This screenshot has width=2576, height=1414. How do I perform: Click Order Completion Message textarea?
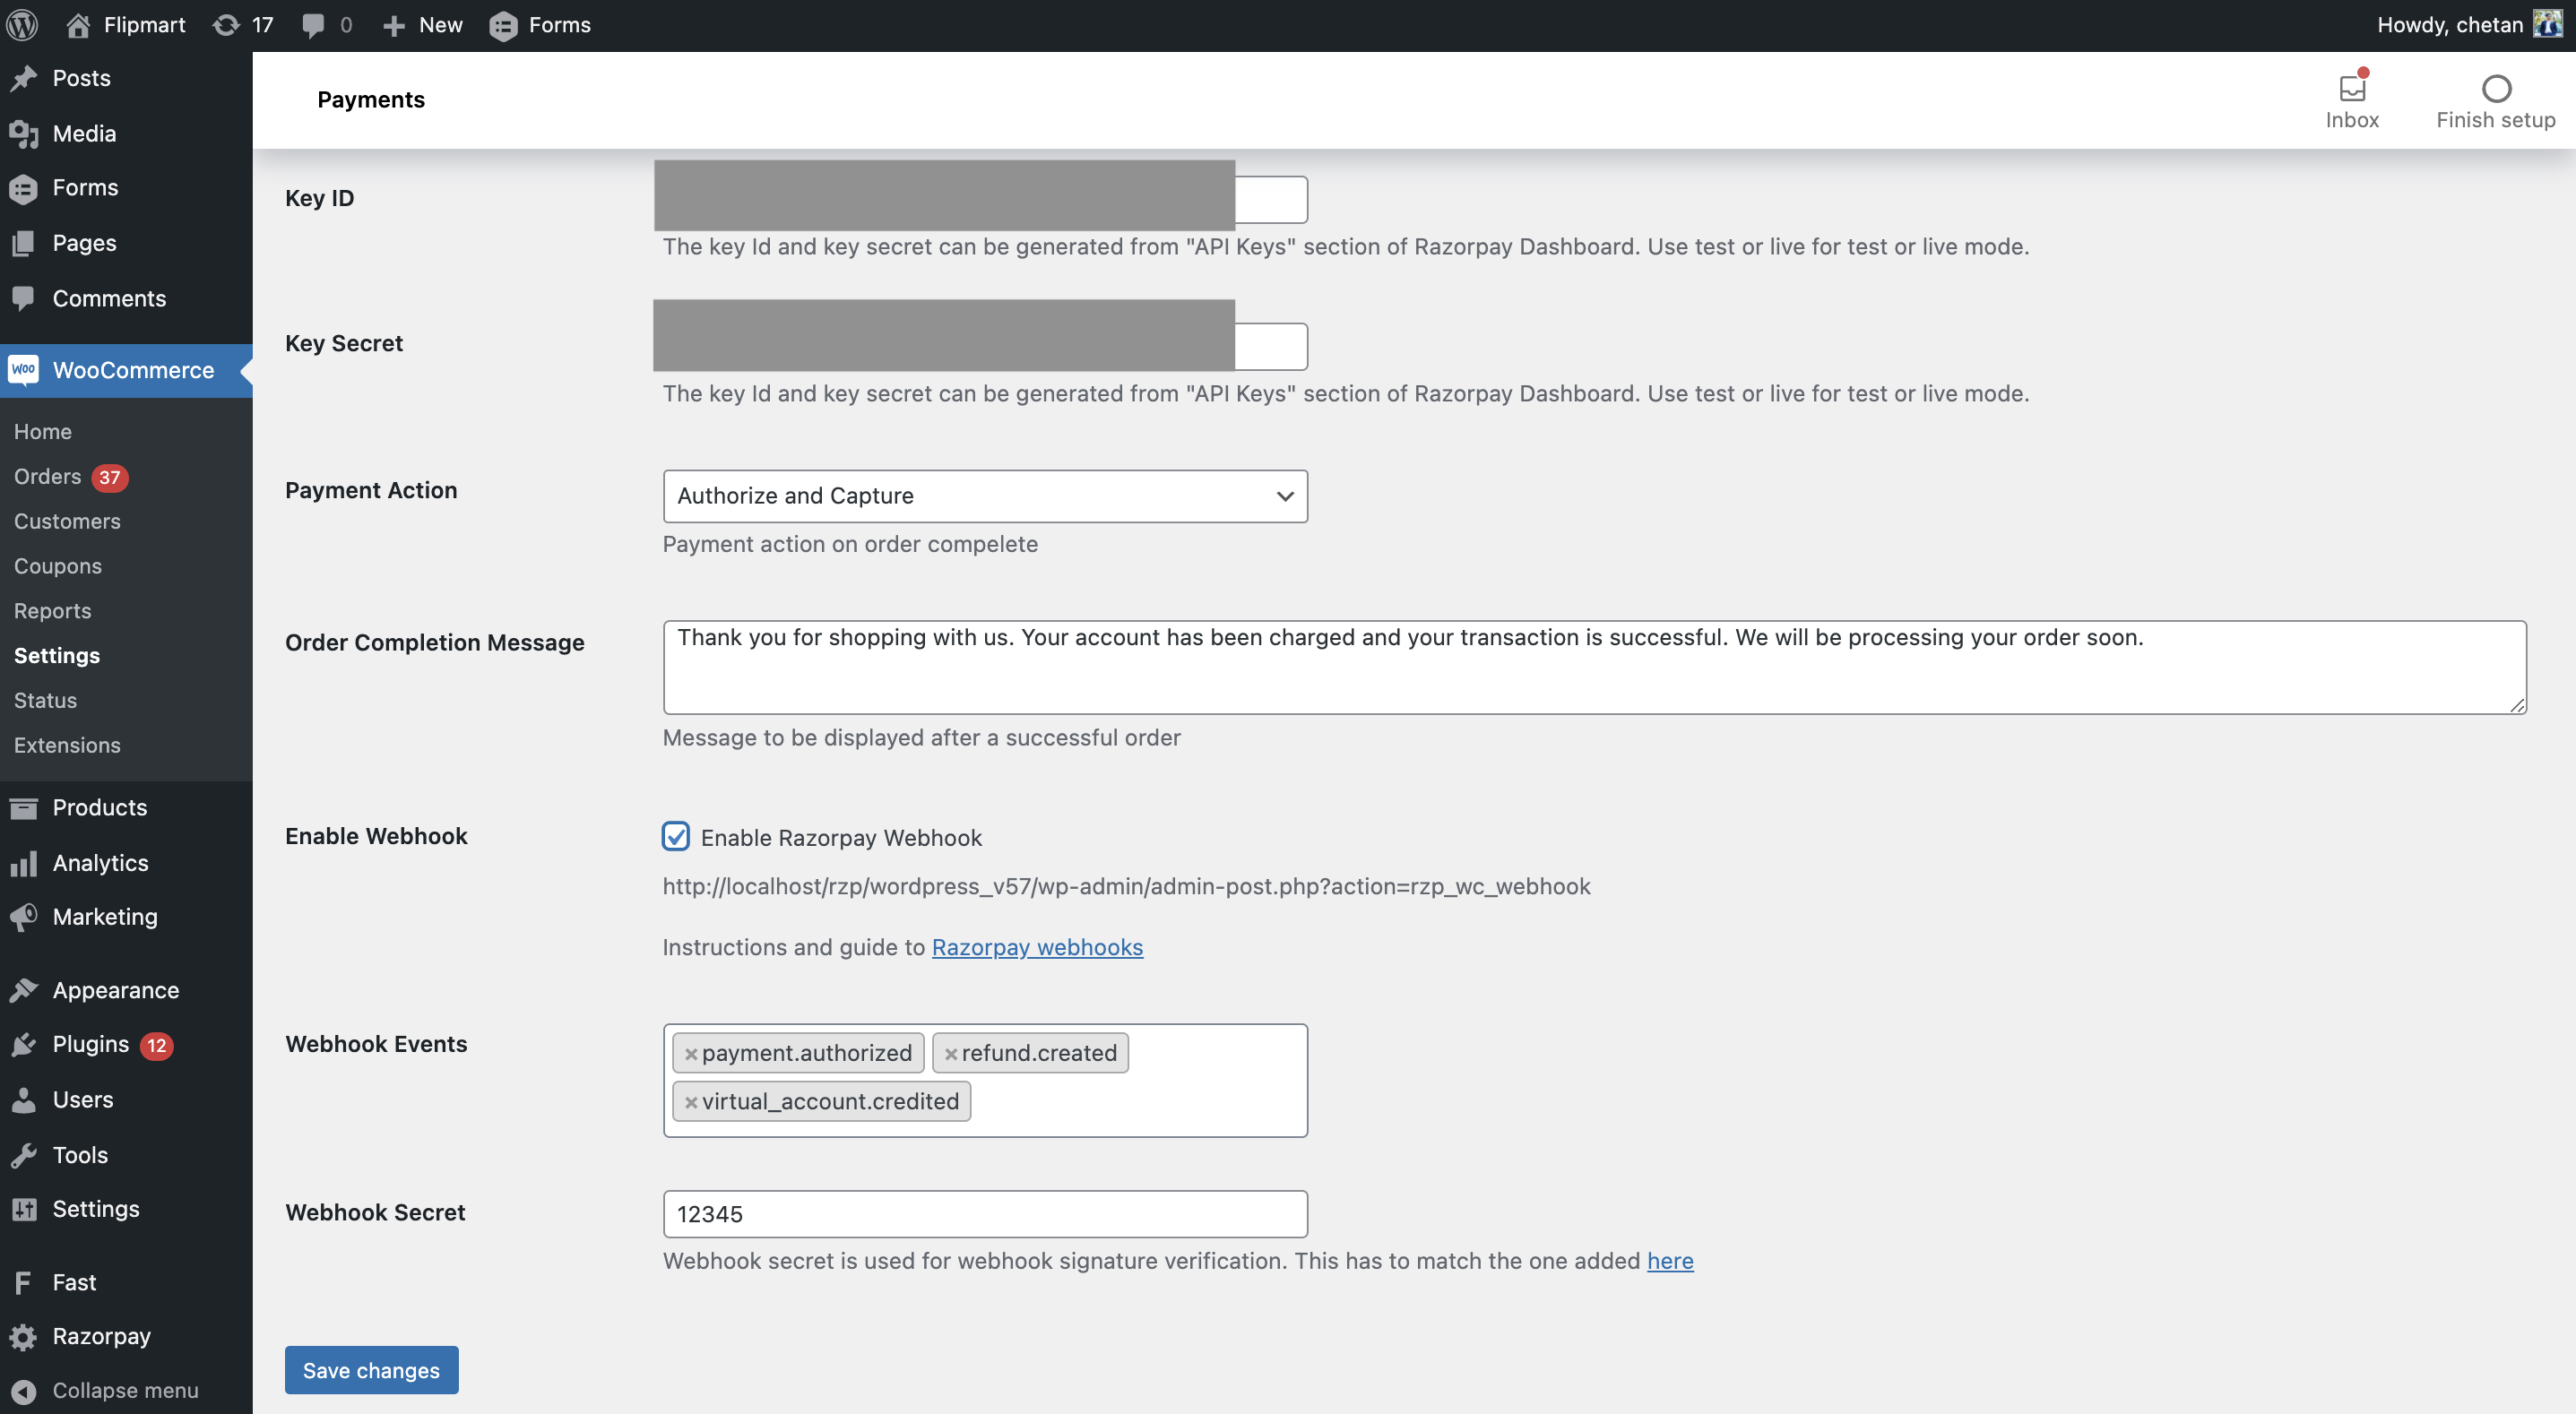1594,667
